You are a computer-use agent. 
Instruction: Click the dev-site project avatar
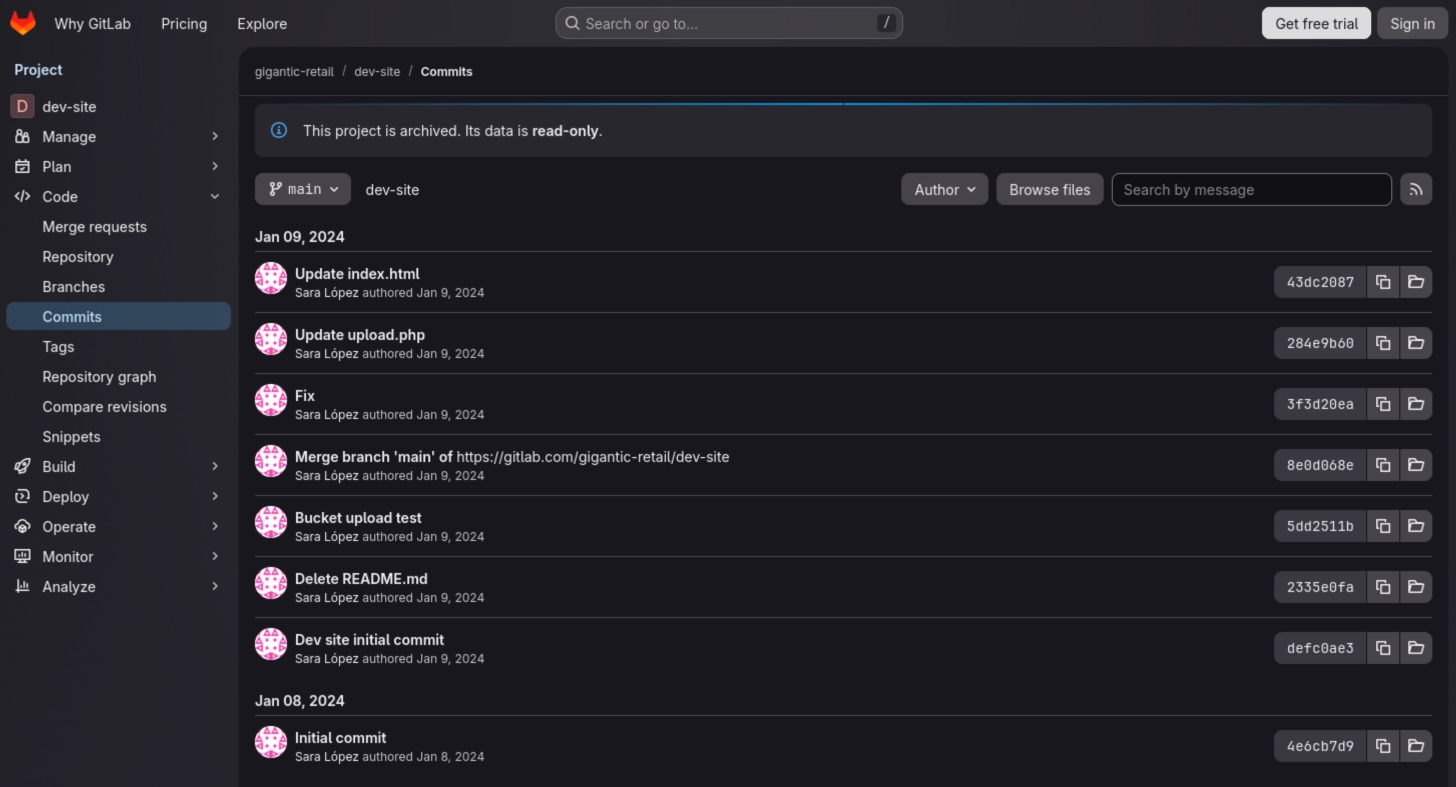click(x=21, y=106)
